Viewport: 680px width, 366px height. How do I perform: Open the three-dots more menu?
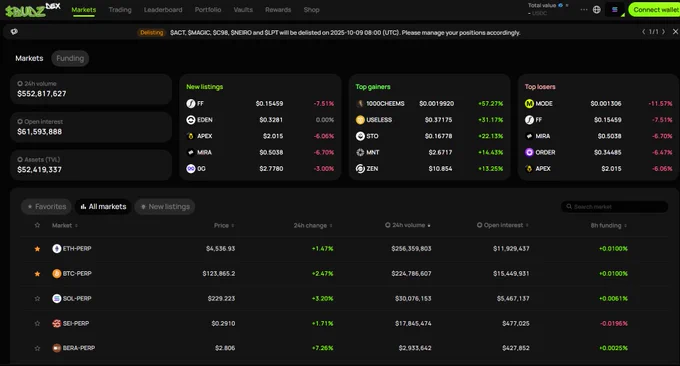pyautogui.click(x=584, y=10)
